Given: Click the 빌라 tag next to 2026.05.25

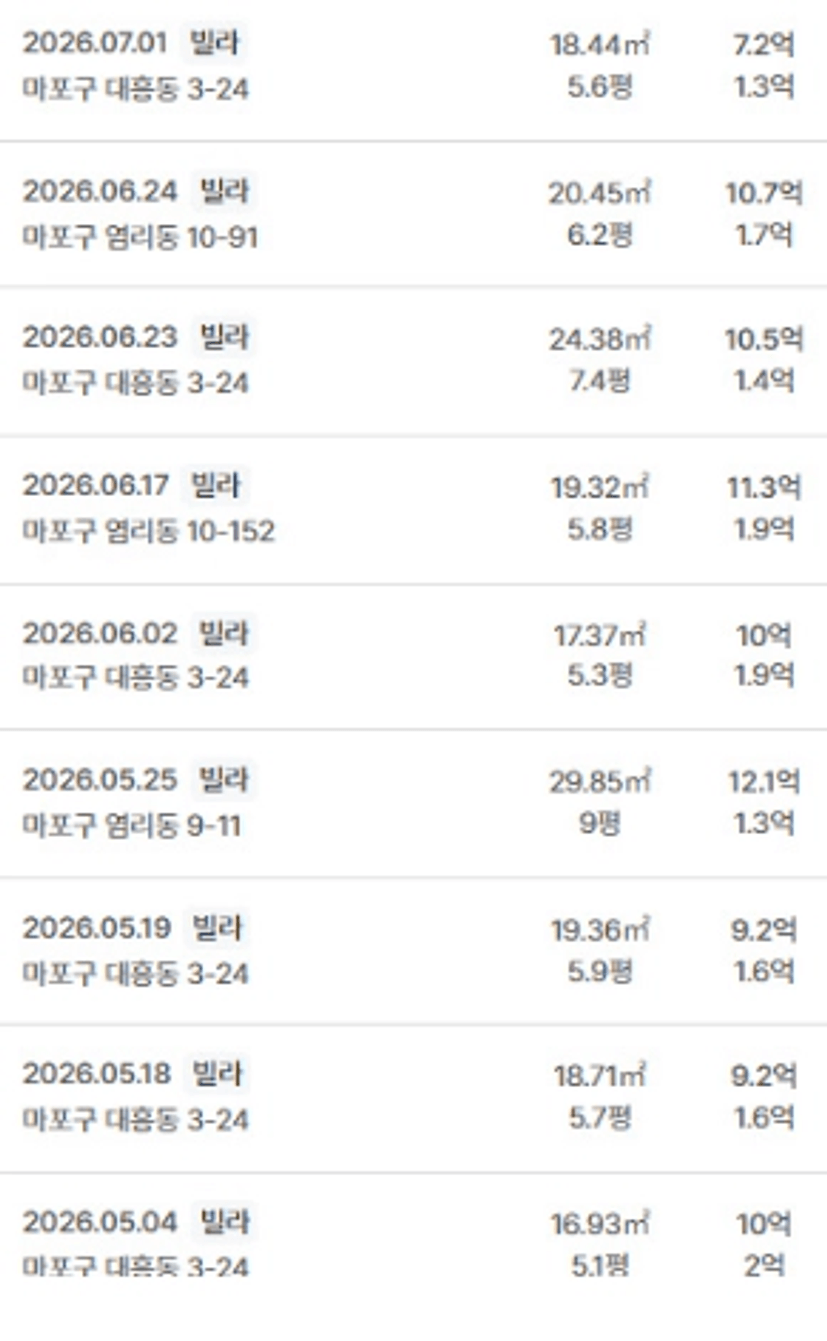Looking at the screenshot, I should [x=224, y=780].
